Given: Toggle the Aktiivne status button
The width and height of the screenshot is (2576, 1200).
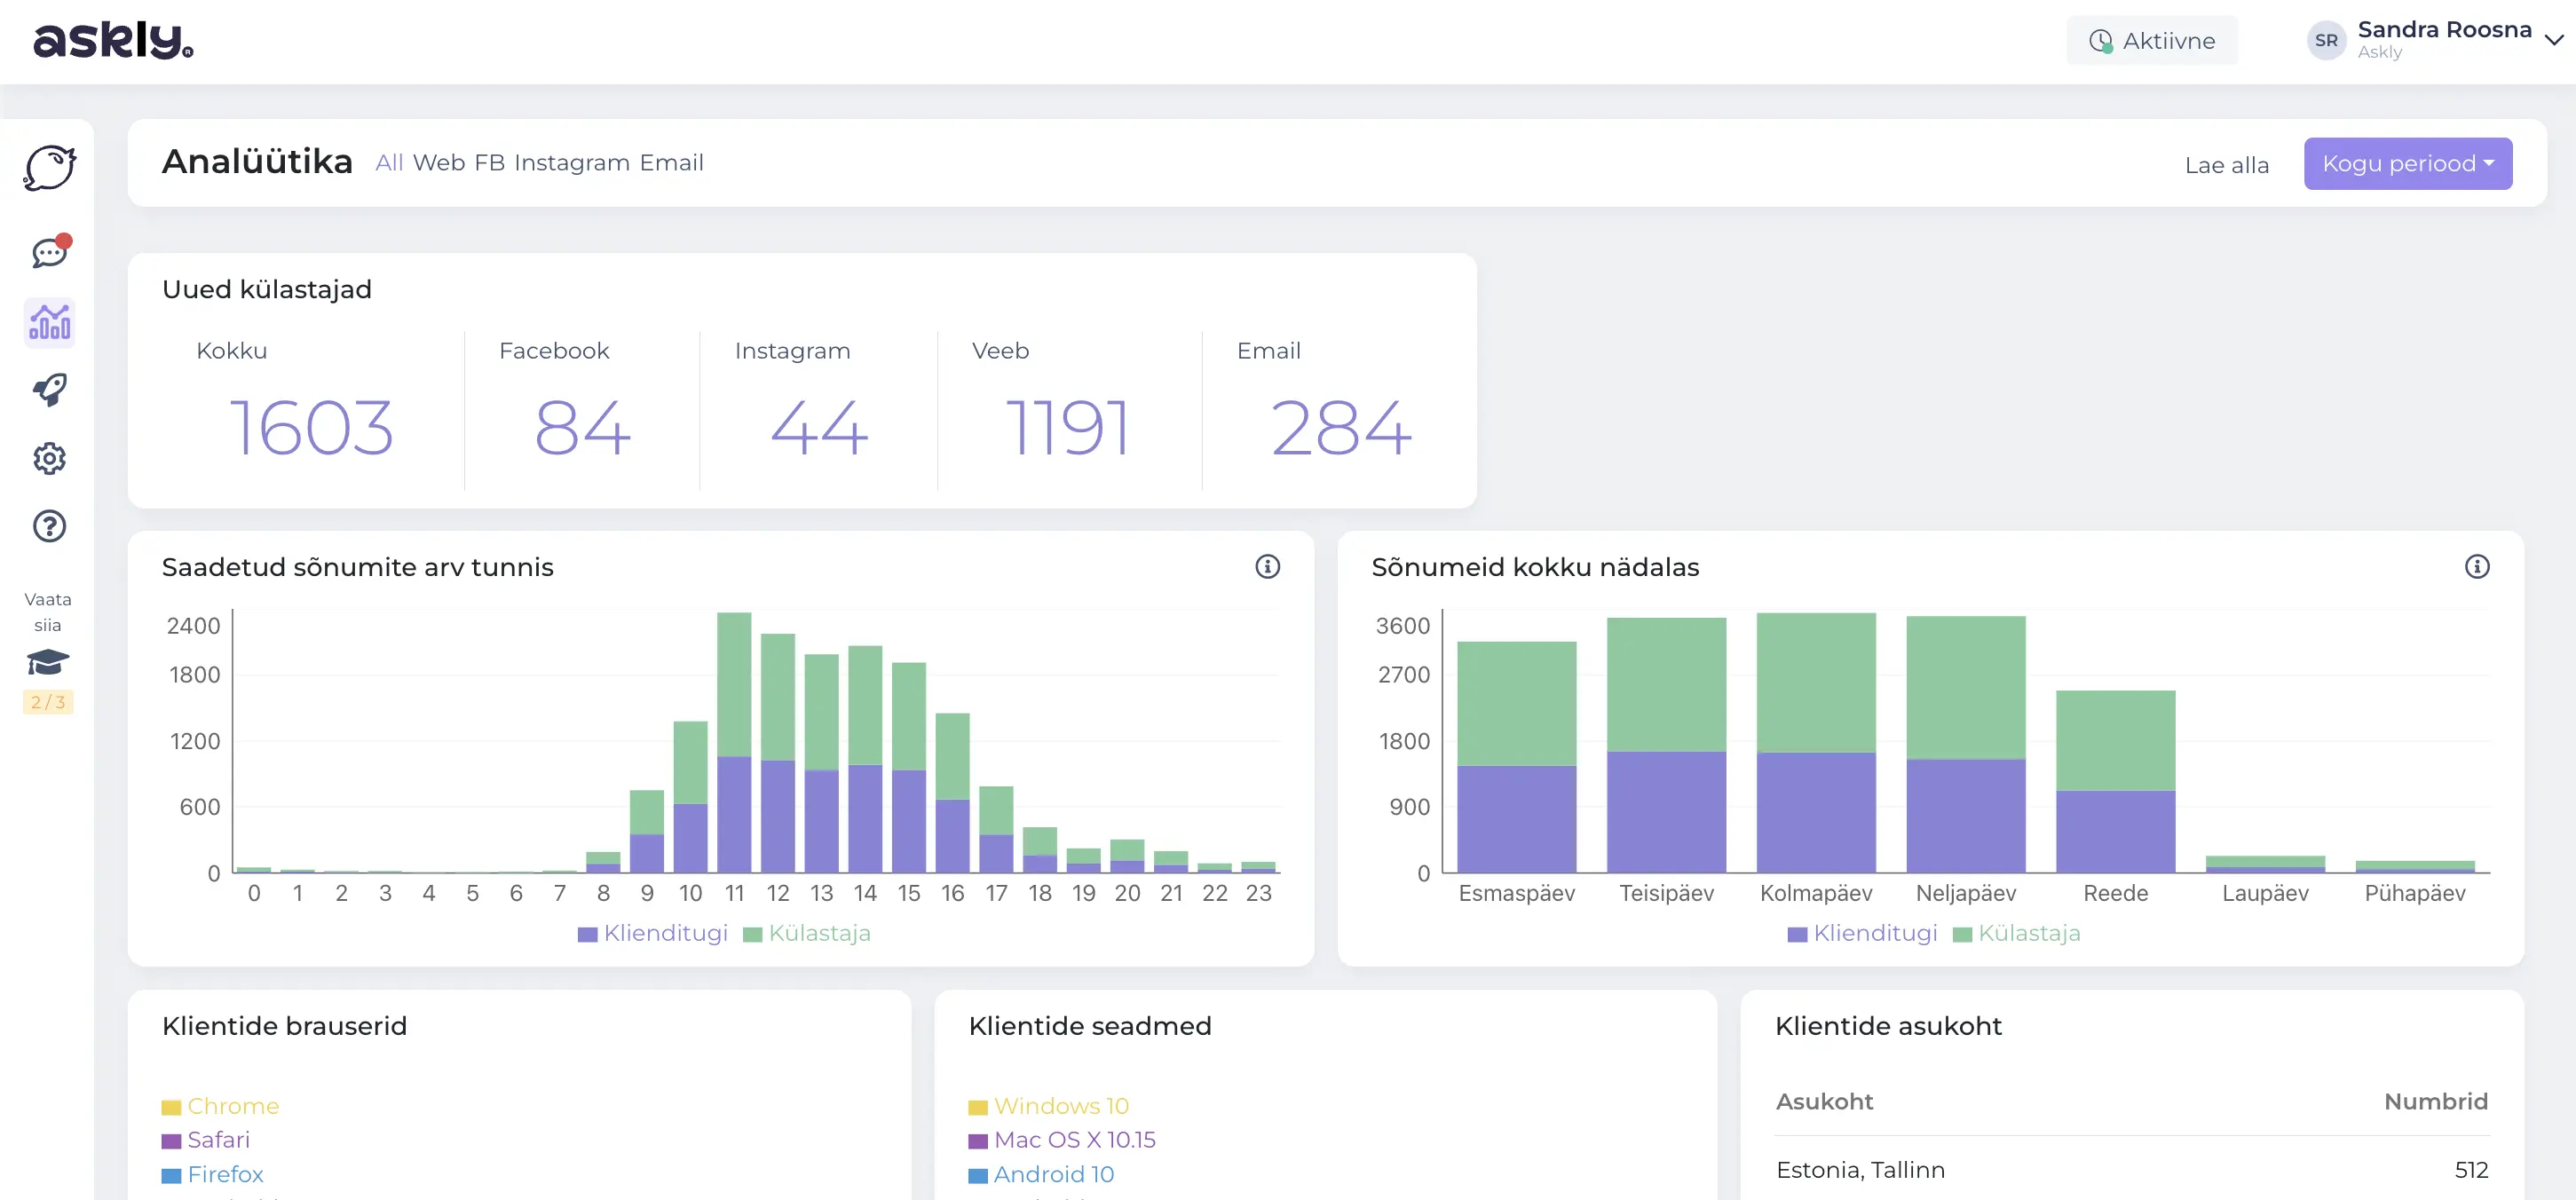Looking at the screenshot, I should point(2152,41).
